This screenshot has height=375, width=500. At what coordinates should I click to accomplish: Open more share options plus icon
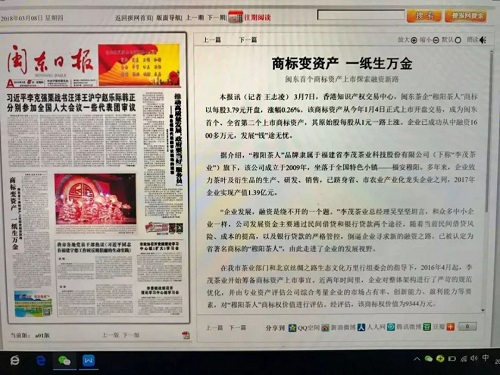coord(451,327)
